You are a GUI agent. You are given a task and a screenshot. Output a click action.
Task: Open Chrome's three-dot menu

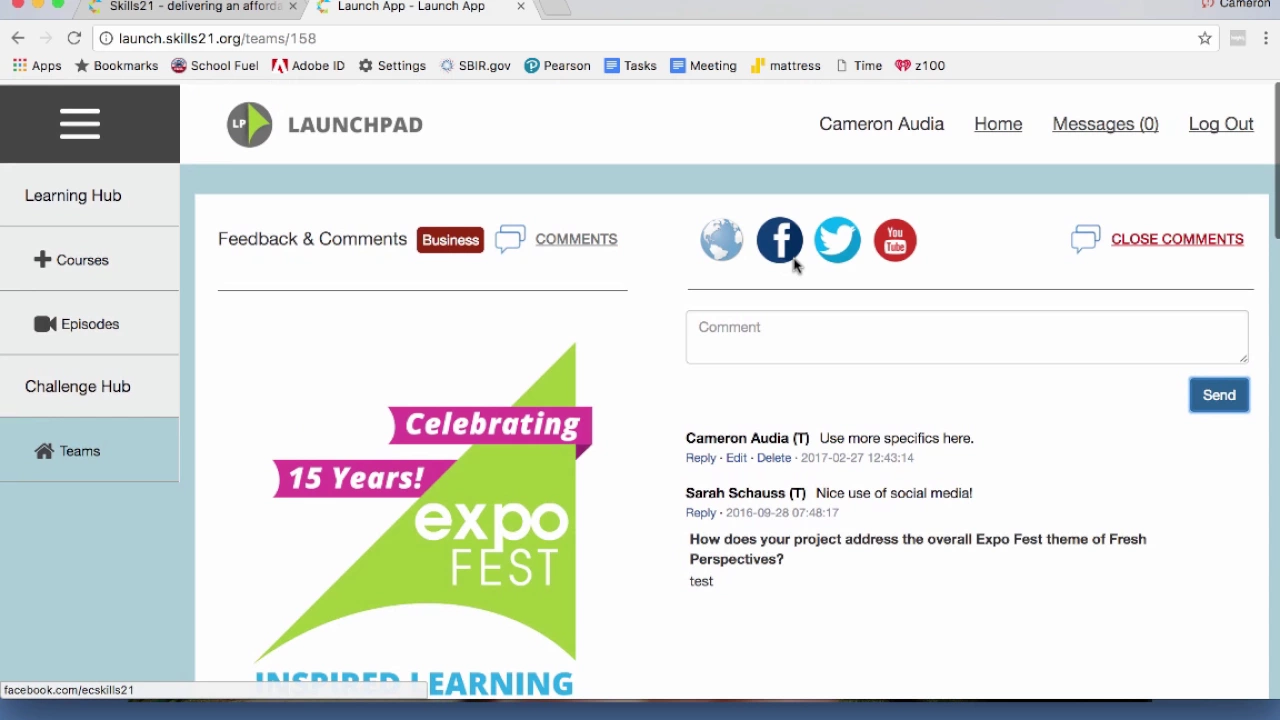[1267, 38]
